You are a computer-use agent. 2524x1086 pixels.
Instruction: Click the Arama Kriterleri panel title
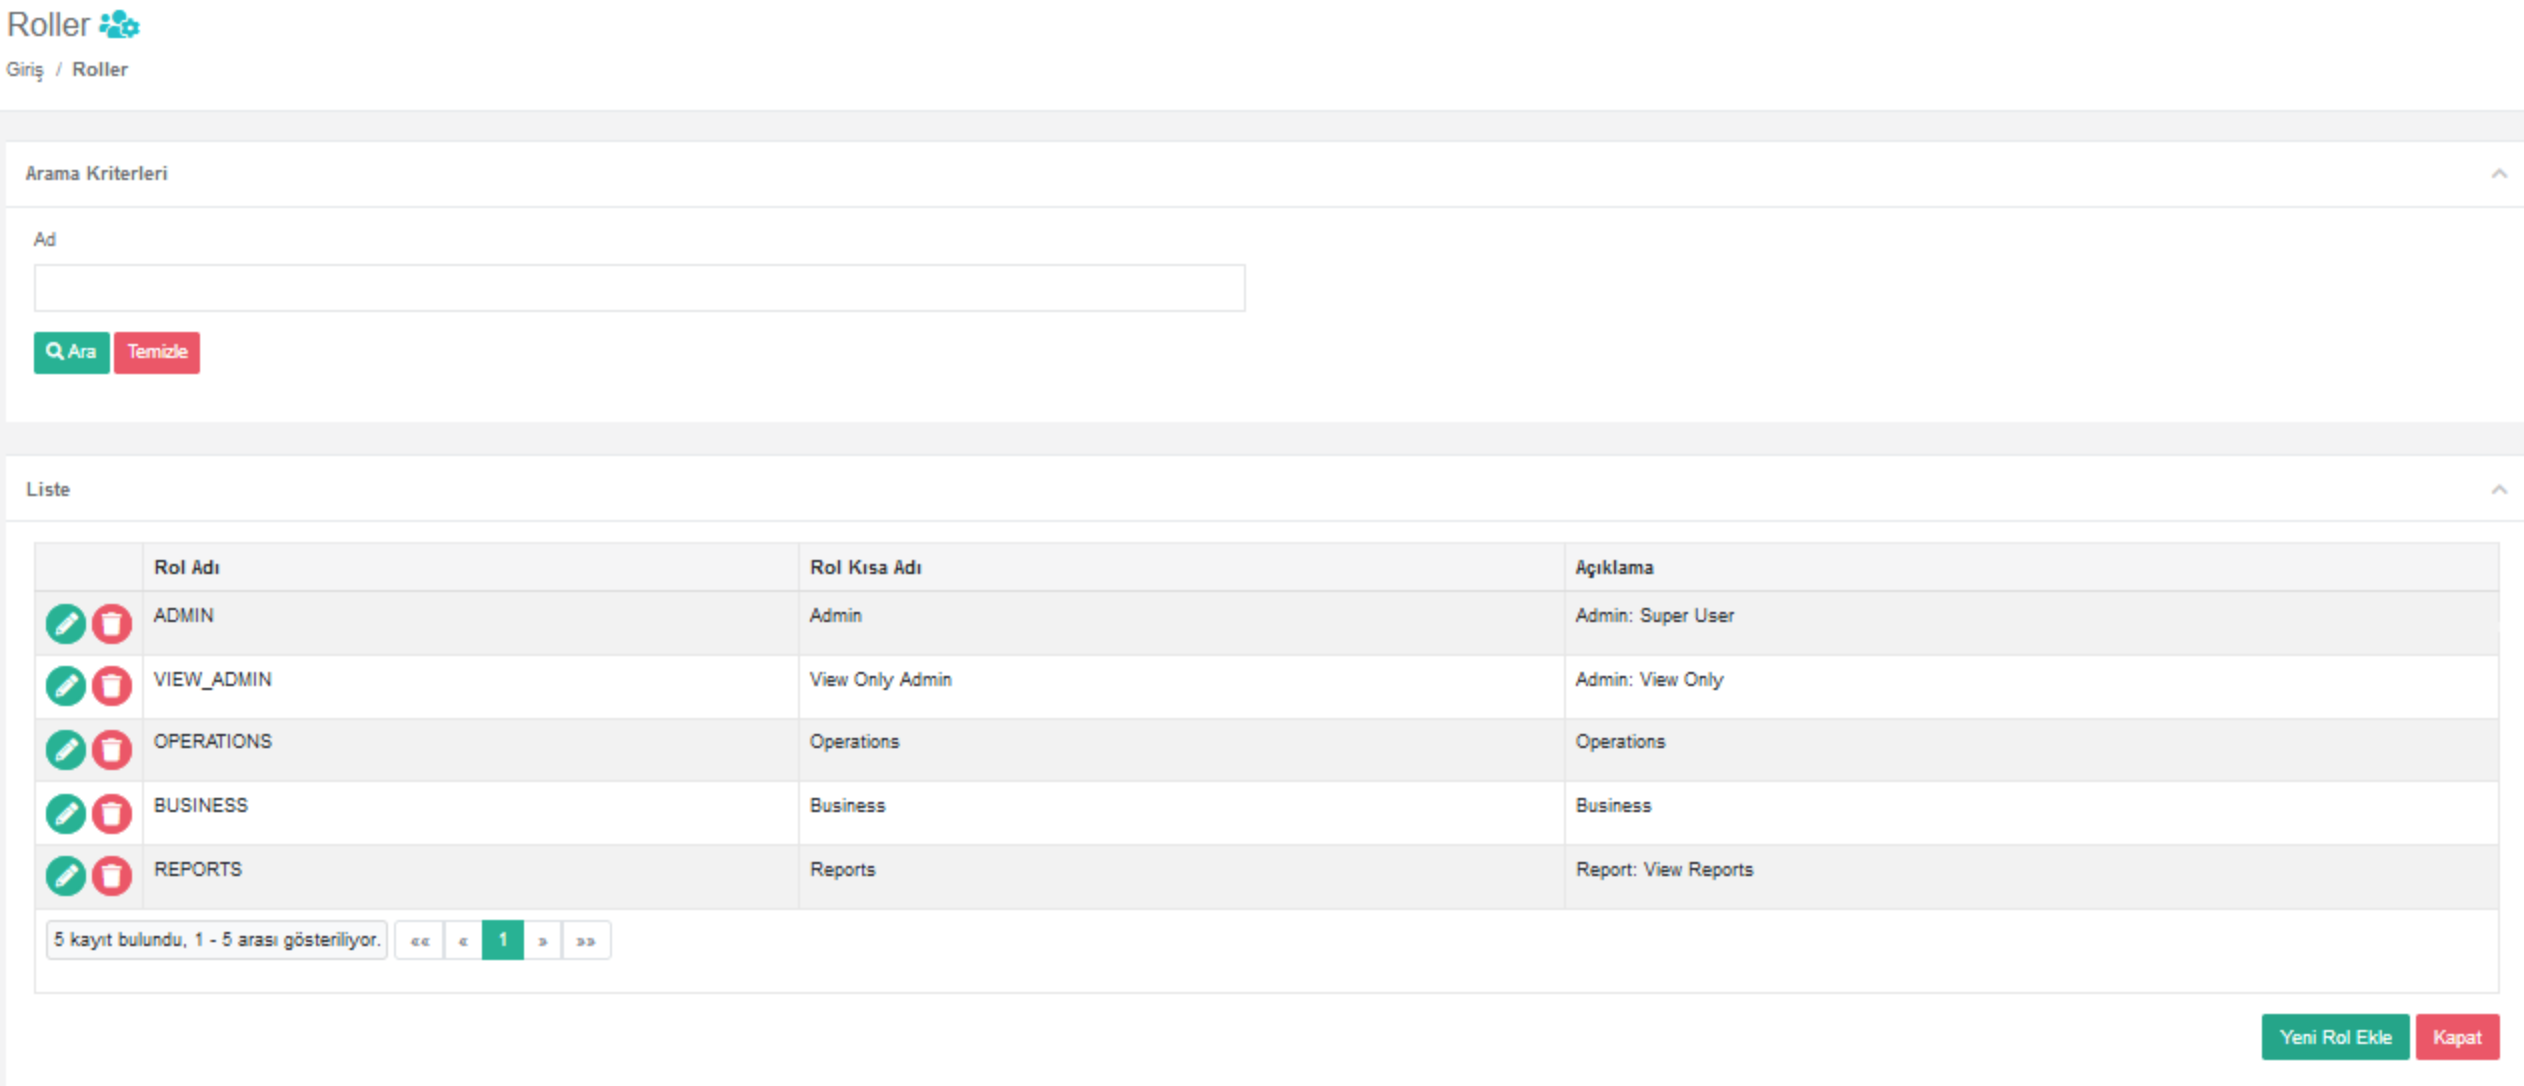pos(96,174)
